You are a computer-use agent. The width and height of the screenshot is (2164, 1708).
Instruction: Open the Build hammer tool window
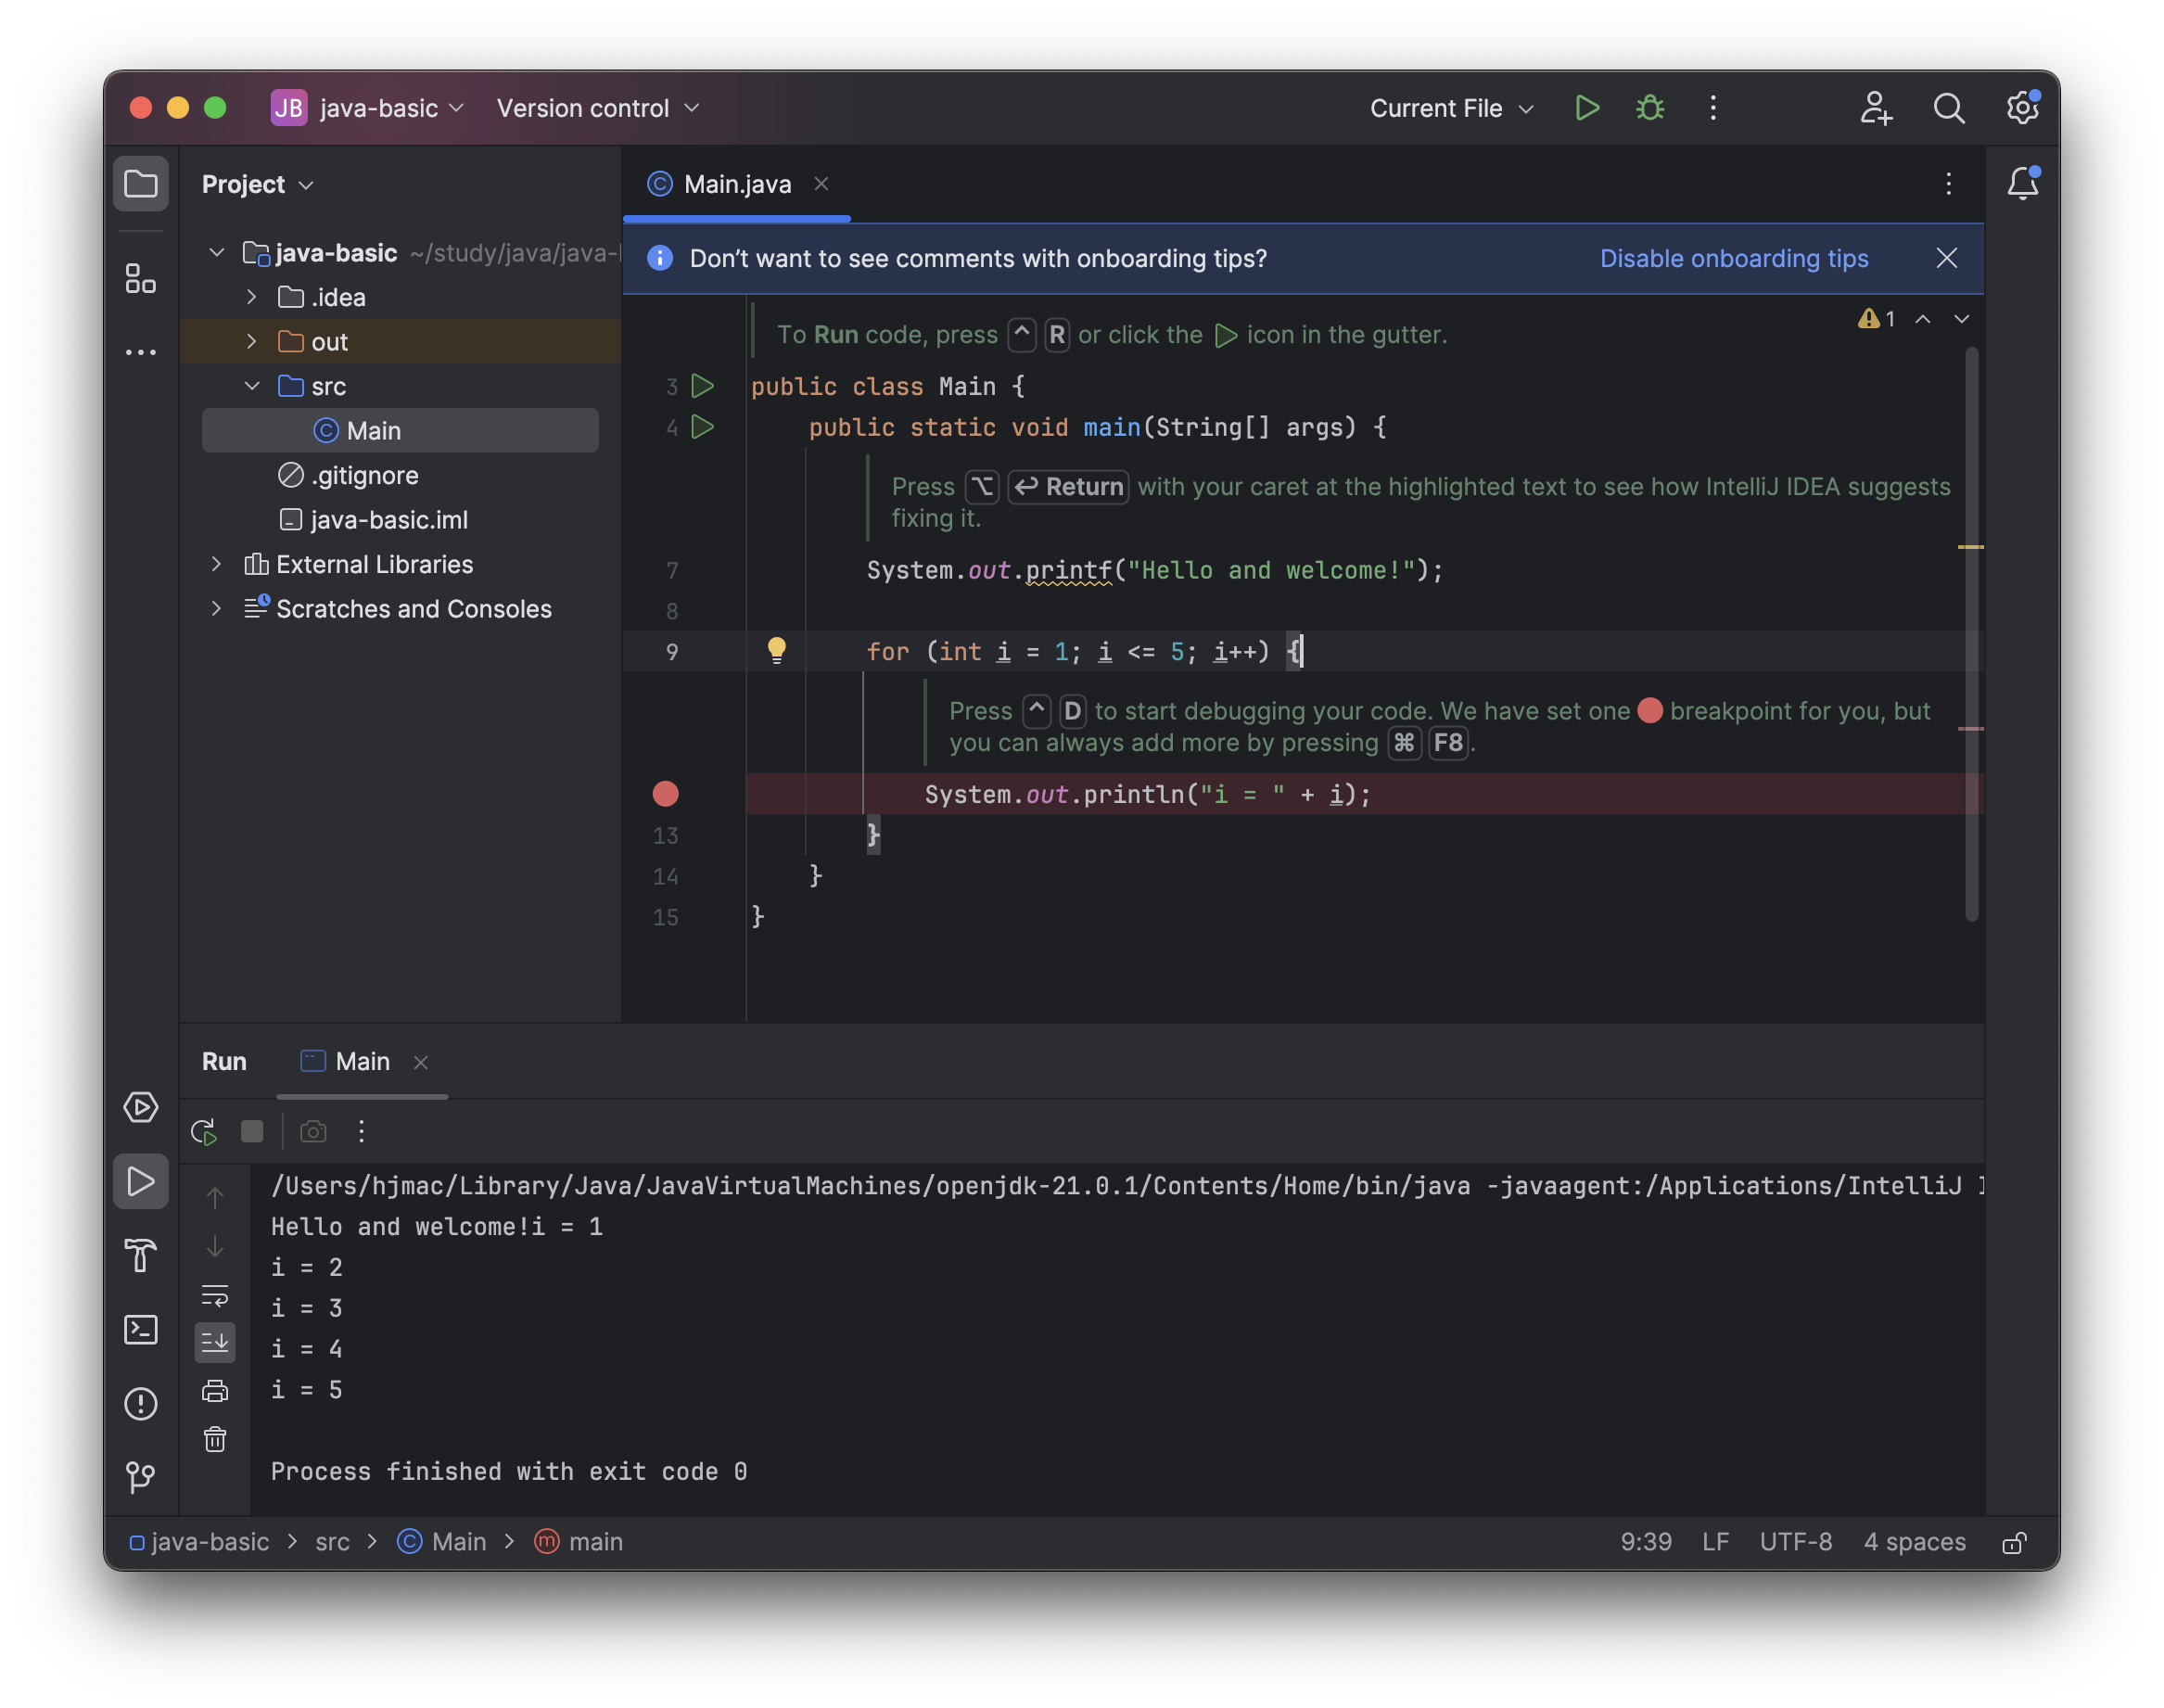[141, 1255]
